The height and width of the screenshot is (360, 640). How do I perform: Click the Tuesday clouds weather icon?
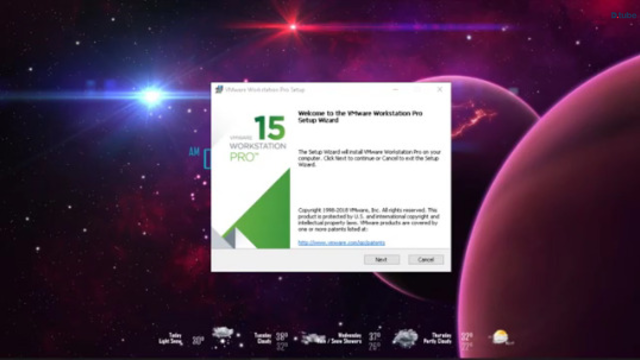point(314,338)
